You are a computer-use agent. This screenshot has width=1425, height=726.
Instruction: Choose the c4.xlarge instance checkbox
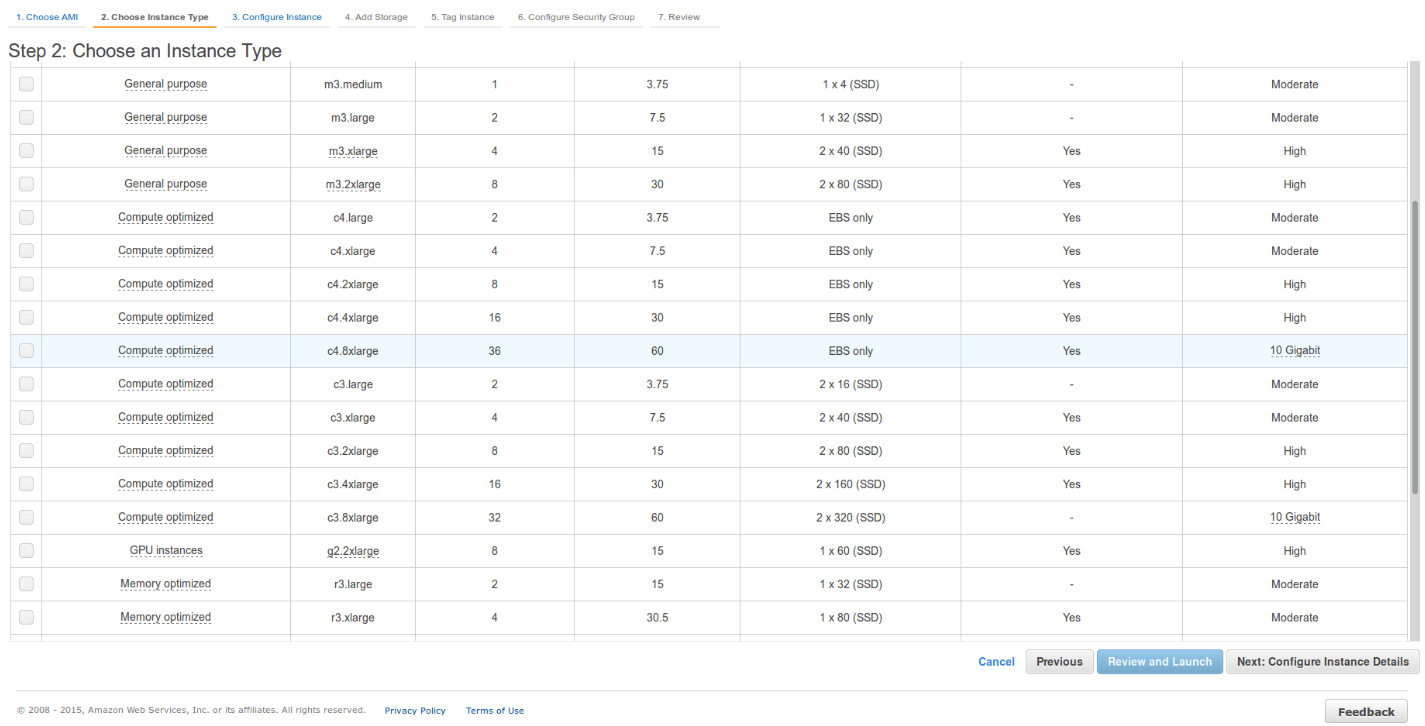(x=26, y=251)
